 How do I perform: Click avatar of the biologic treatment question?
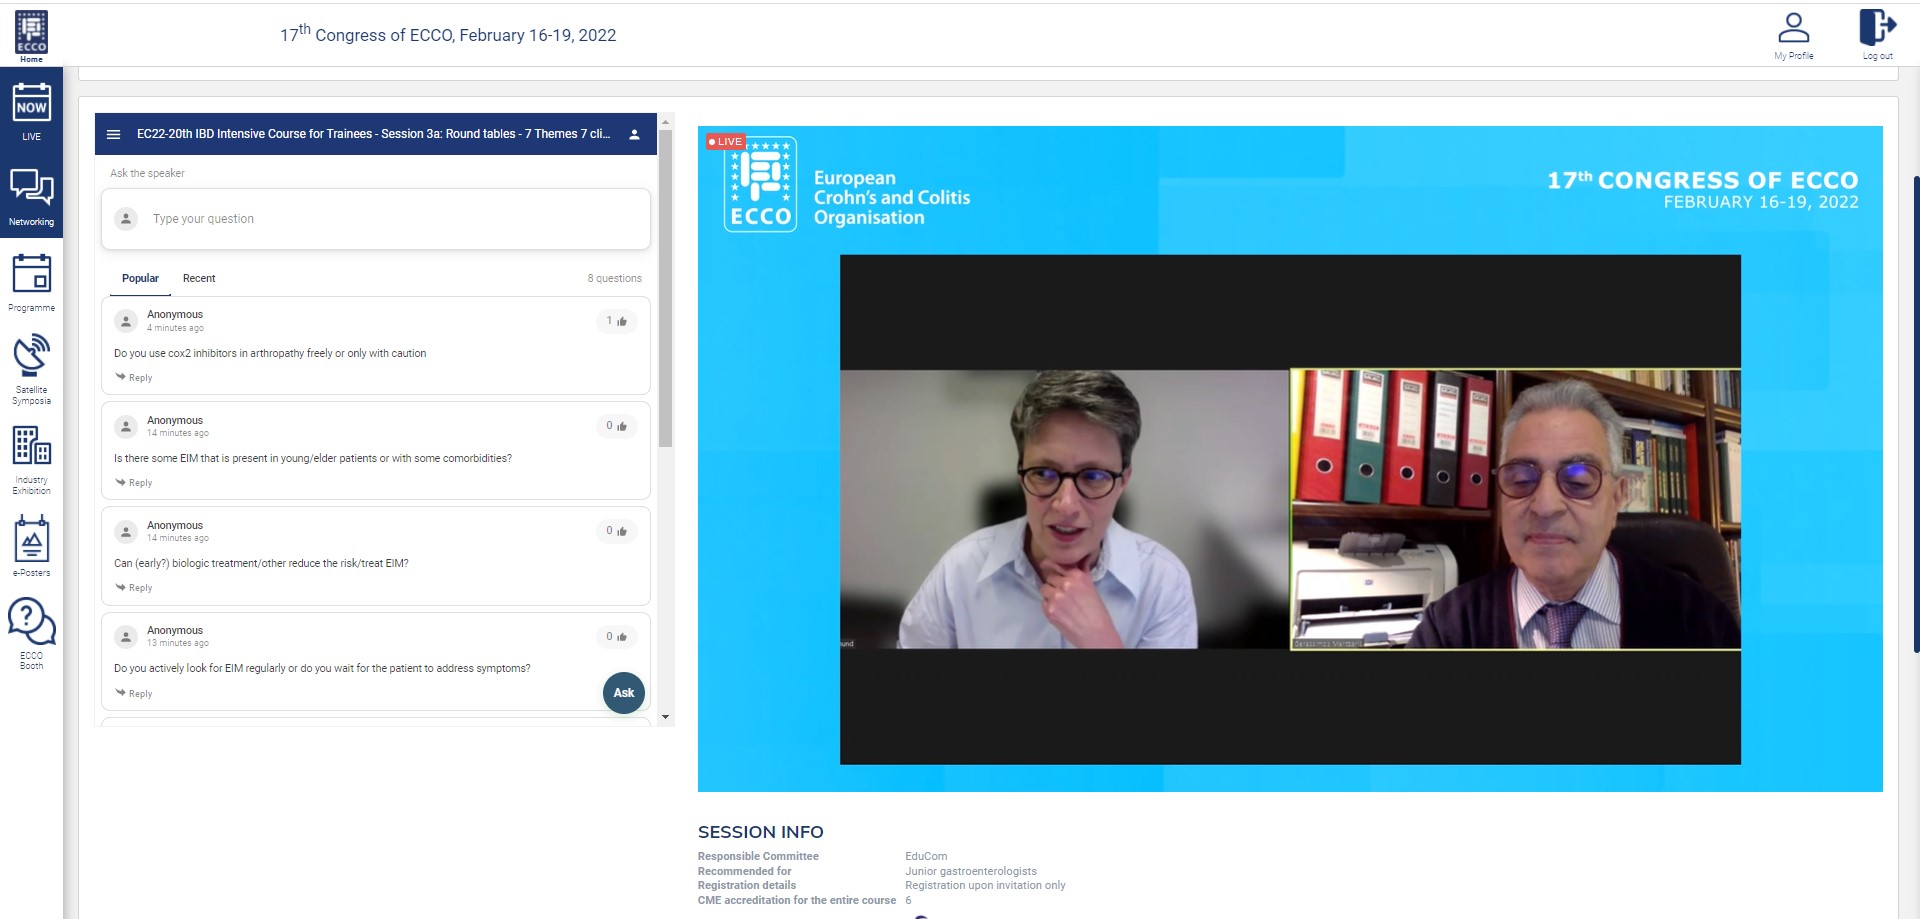[126, 532]
